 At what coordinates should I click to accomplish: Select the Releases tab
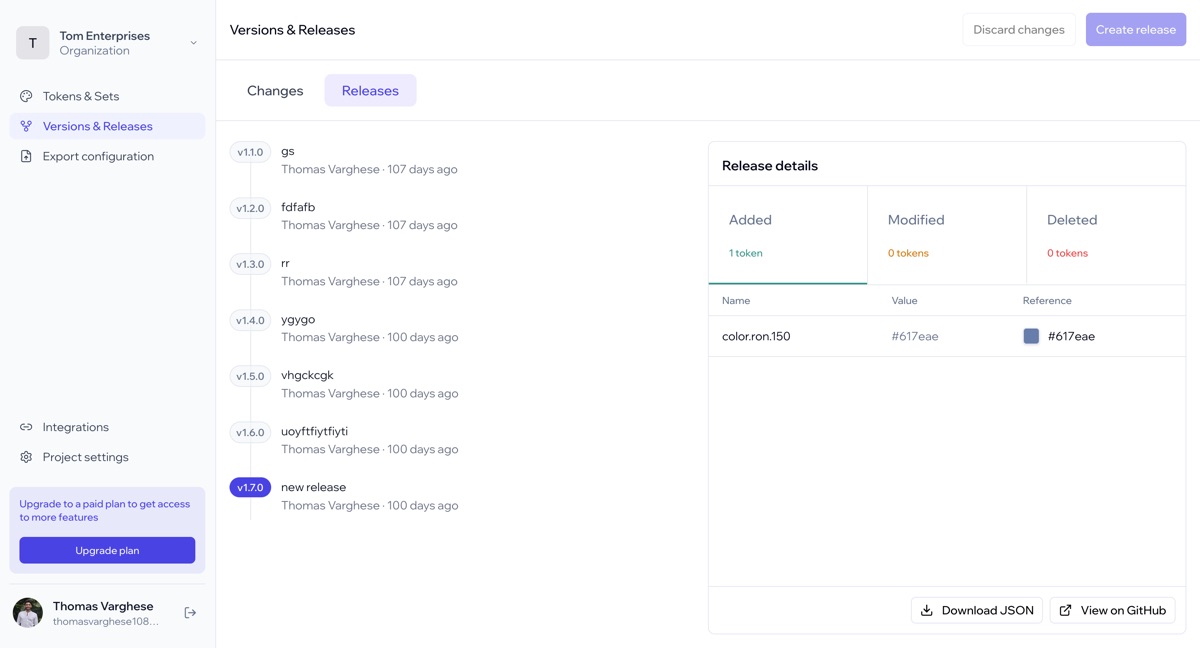370,90
